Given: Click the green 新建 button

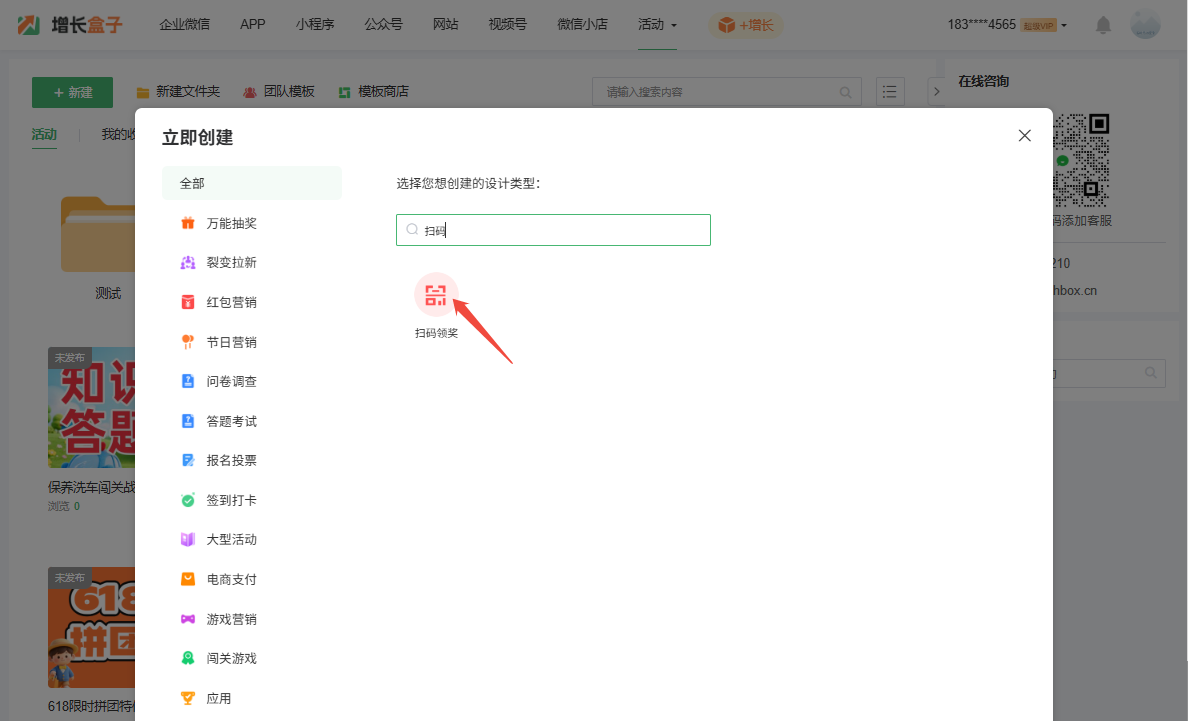Looking at the screenshot, I should coord(72,92).
